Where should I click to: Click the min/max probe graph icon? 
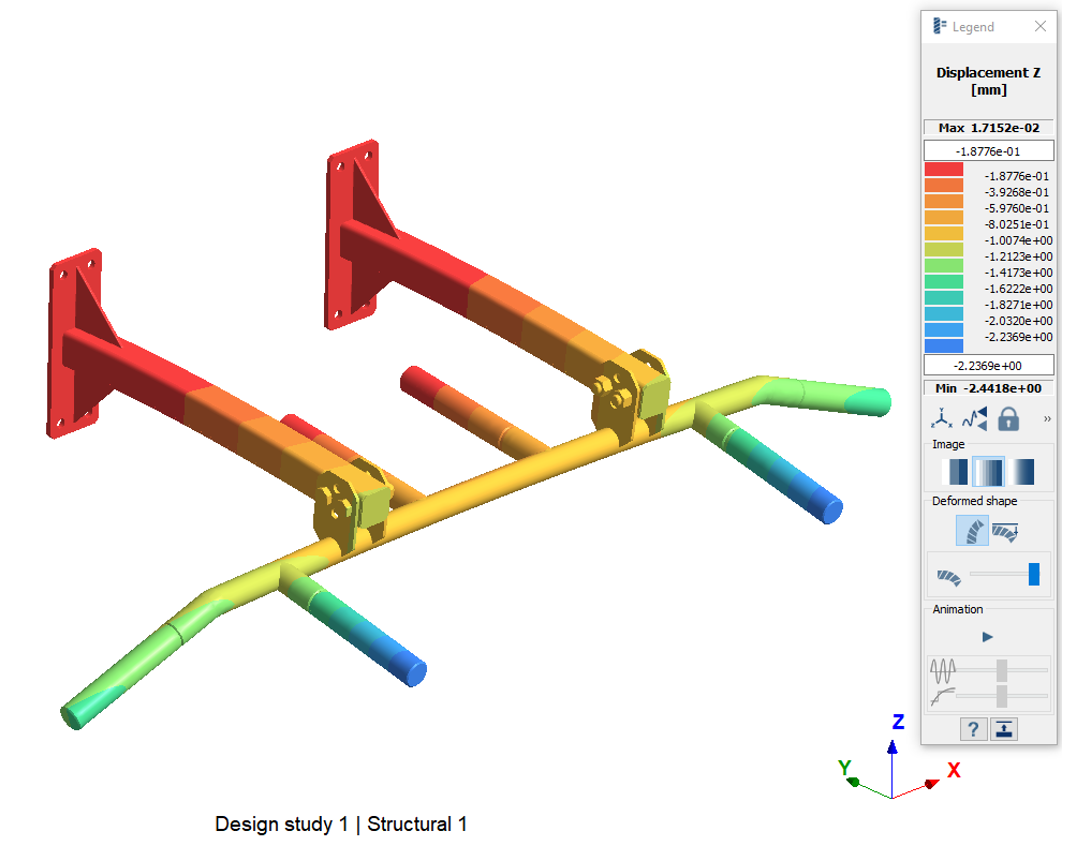(975, 419)
